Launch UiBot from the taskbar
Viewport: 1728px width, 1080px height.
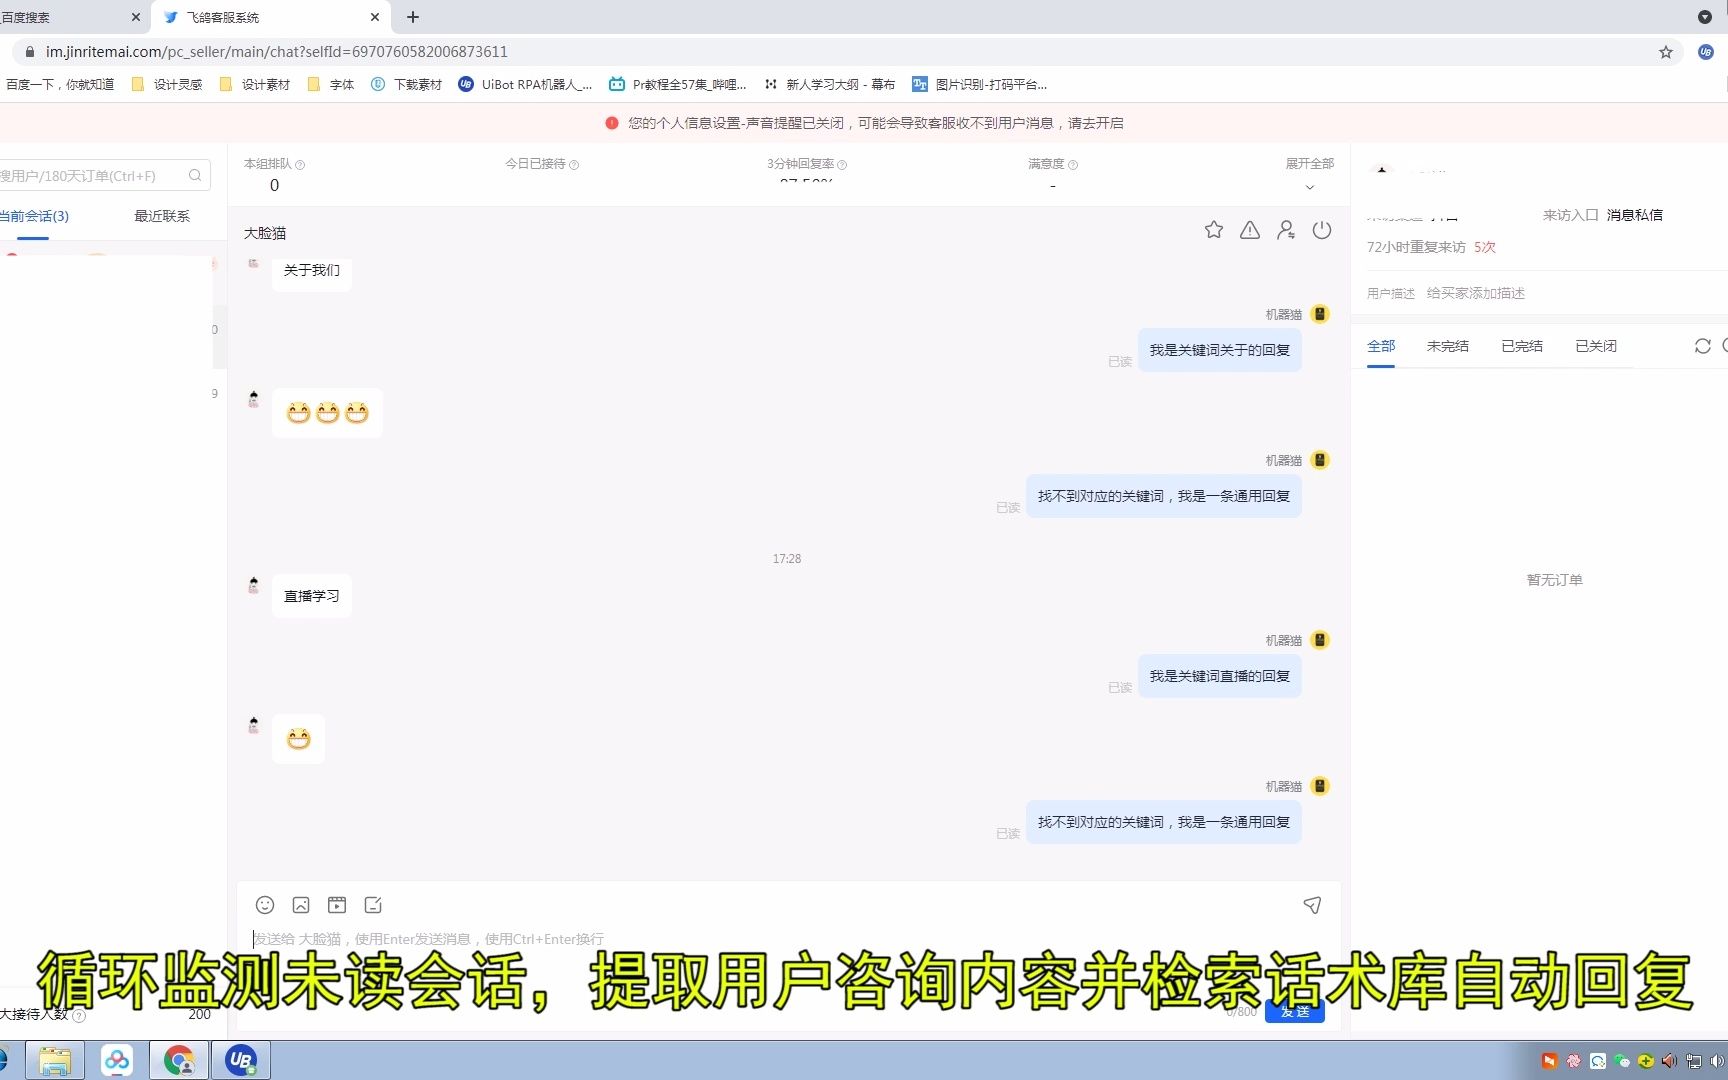(240, 1059)
